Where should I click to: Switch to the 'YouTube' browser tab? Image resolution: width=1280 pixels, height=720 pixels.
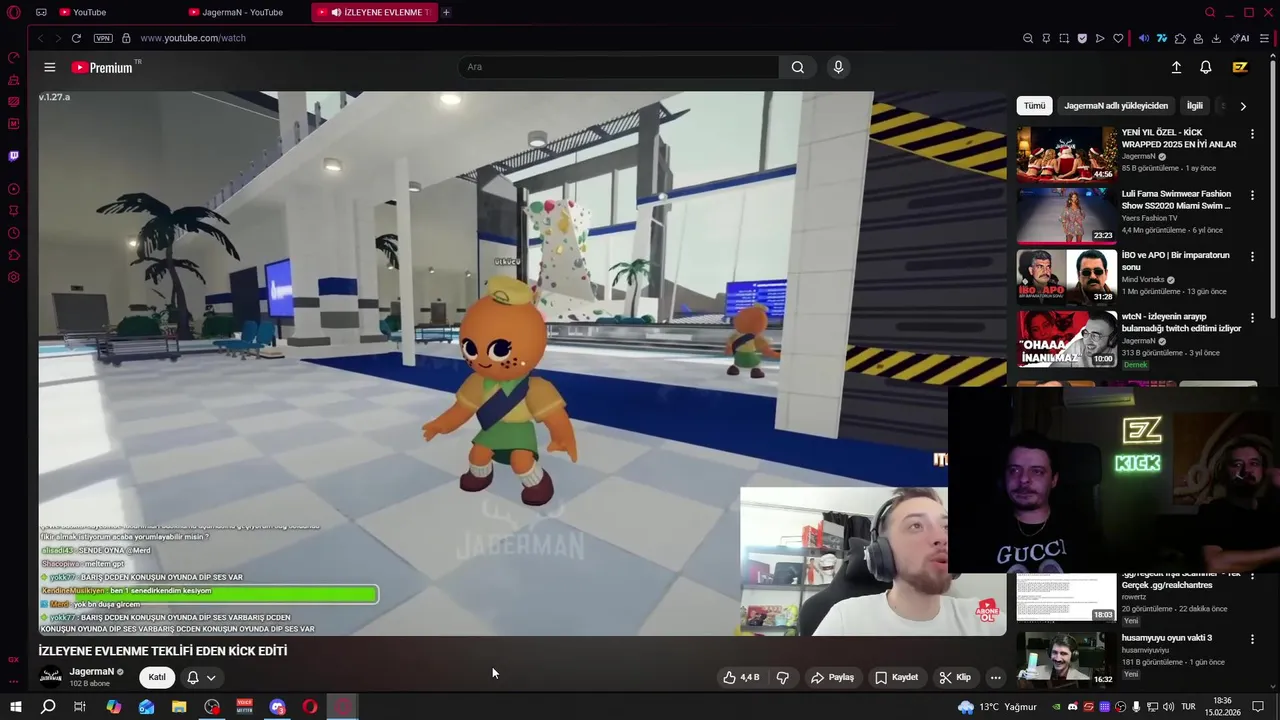coord(82,12)
